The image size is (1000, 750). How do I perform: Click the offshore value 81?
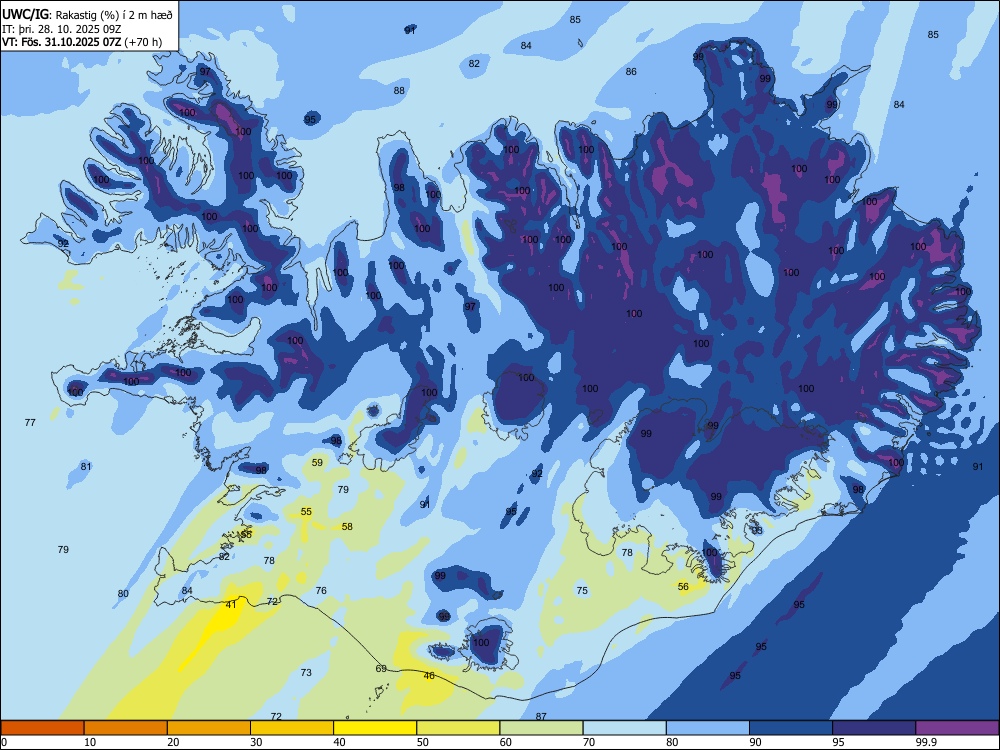[x=86, y=466]
